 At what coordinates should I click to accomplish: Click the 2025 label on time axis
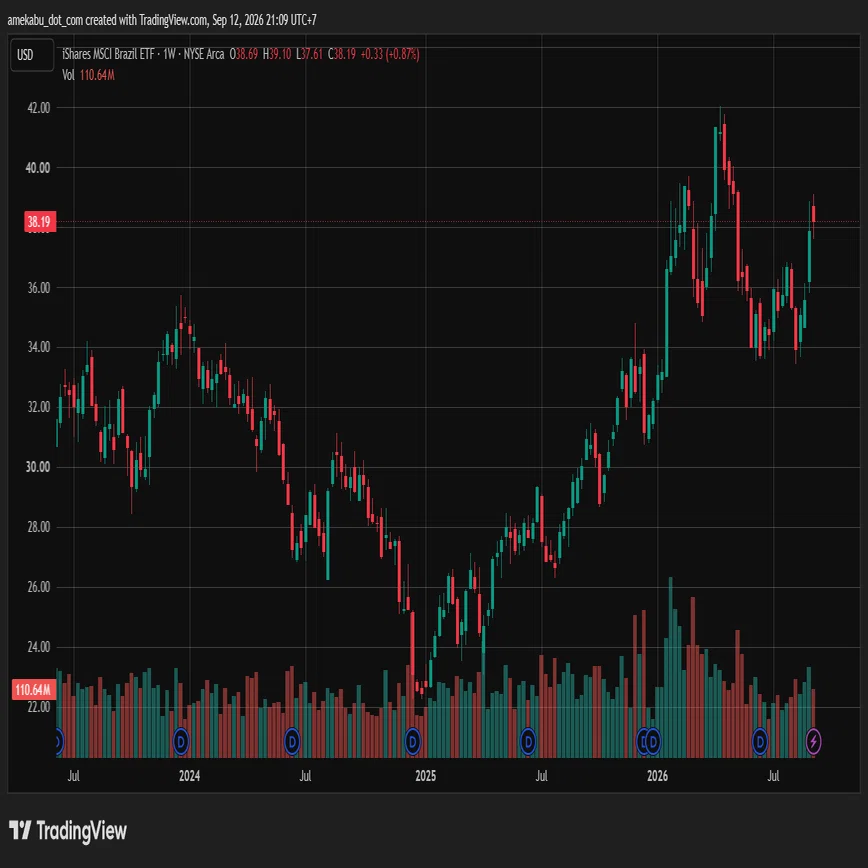tap(425, 776)
